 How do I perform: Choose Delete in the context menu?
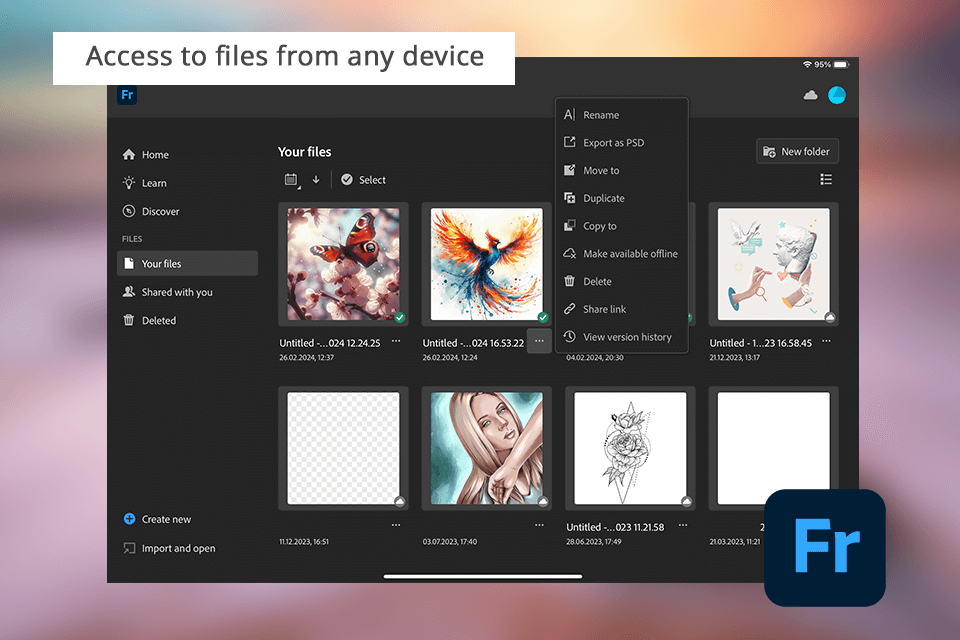tap(622, 281)
